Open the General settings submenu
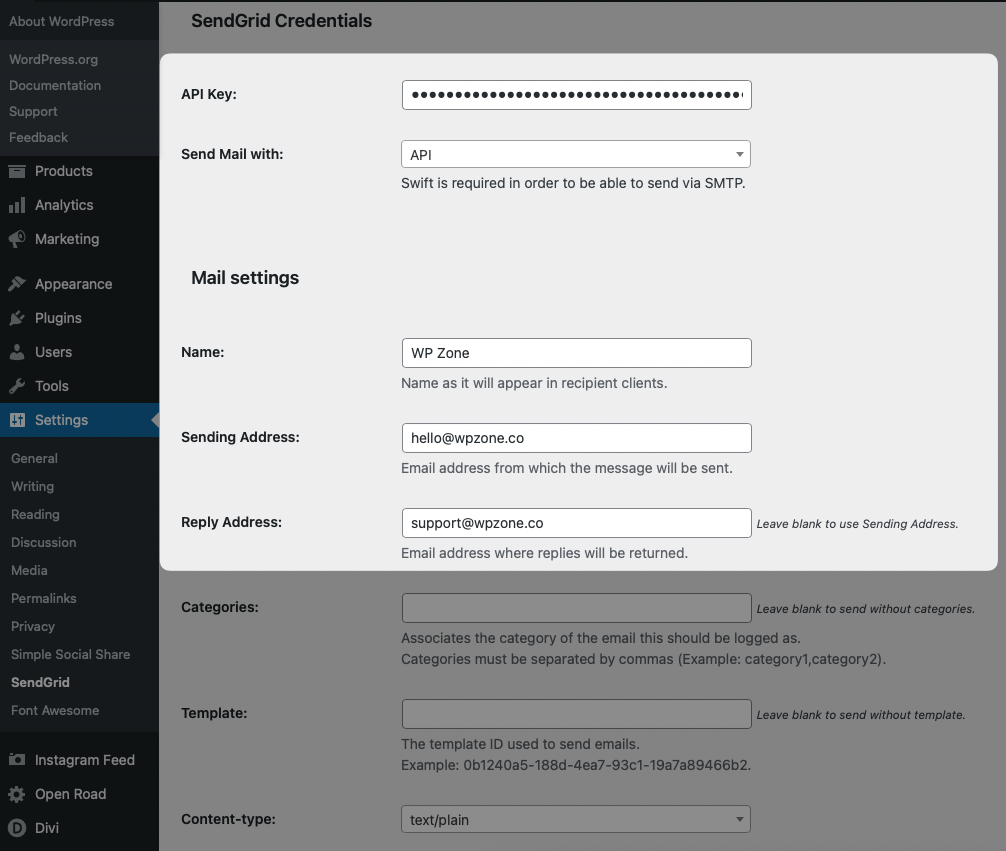This screenshot has height=851, width=1006. [x=35, y=459]
